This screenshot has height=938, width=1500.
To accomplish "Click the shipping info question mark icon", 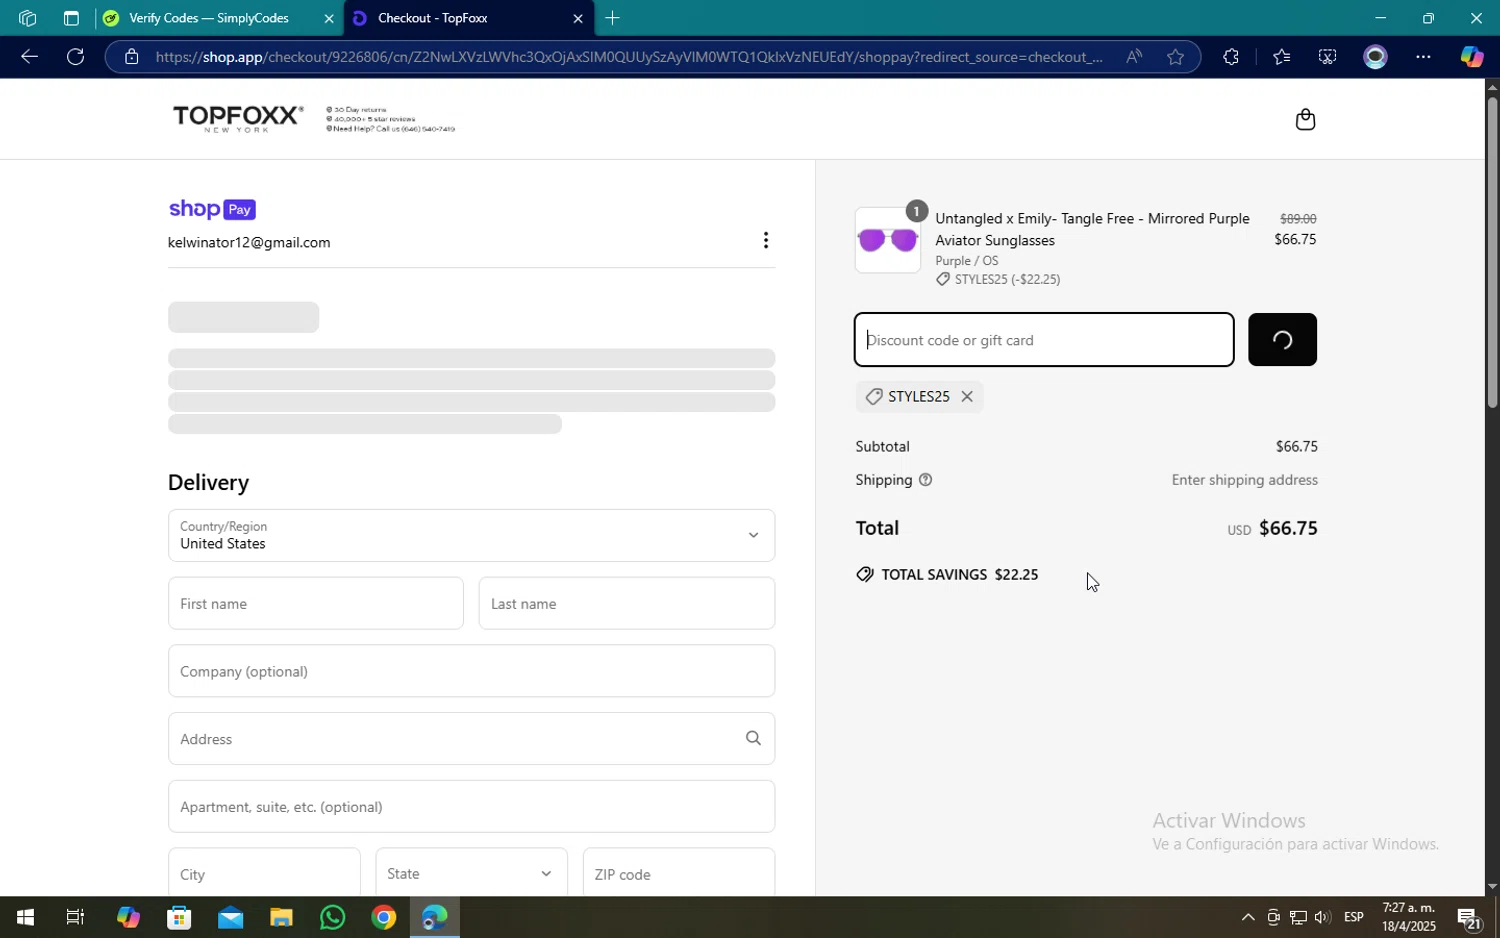I will pyautogui.click(x=925, y=480).
